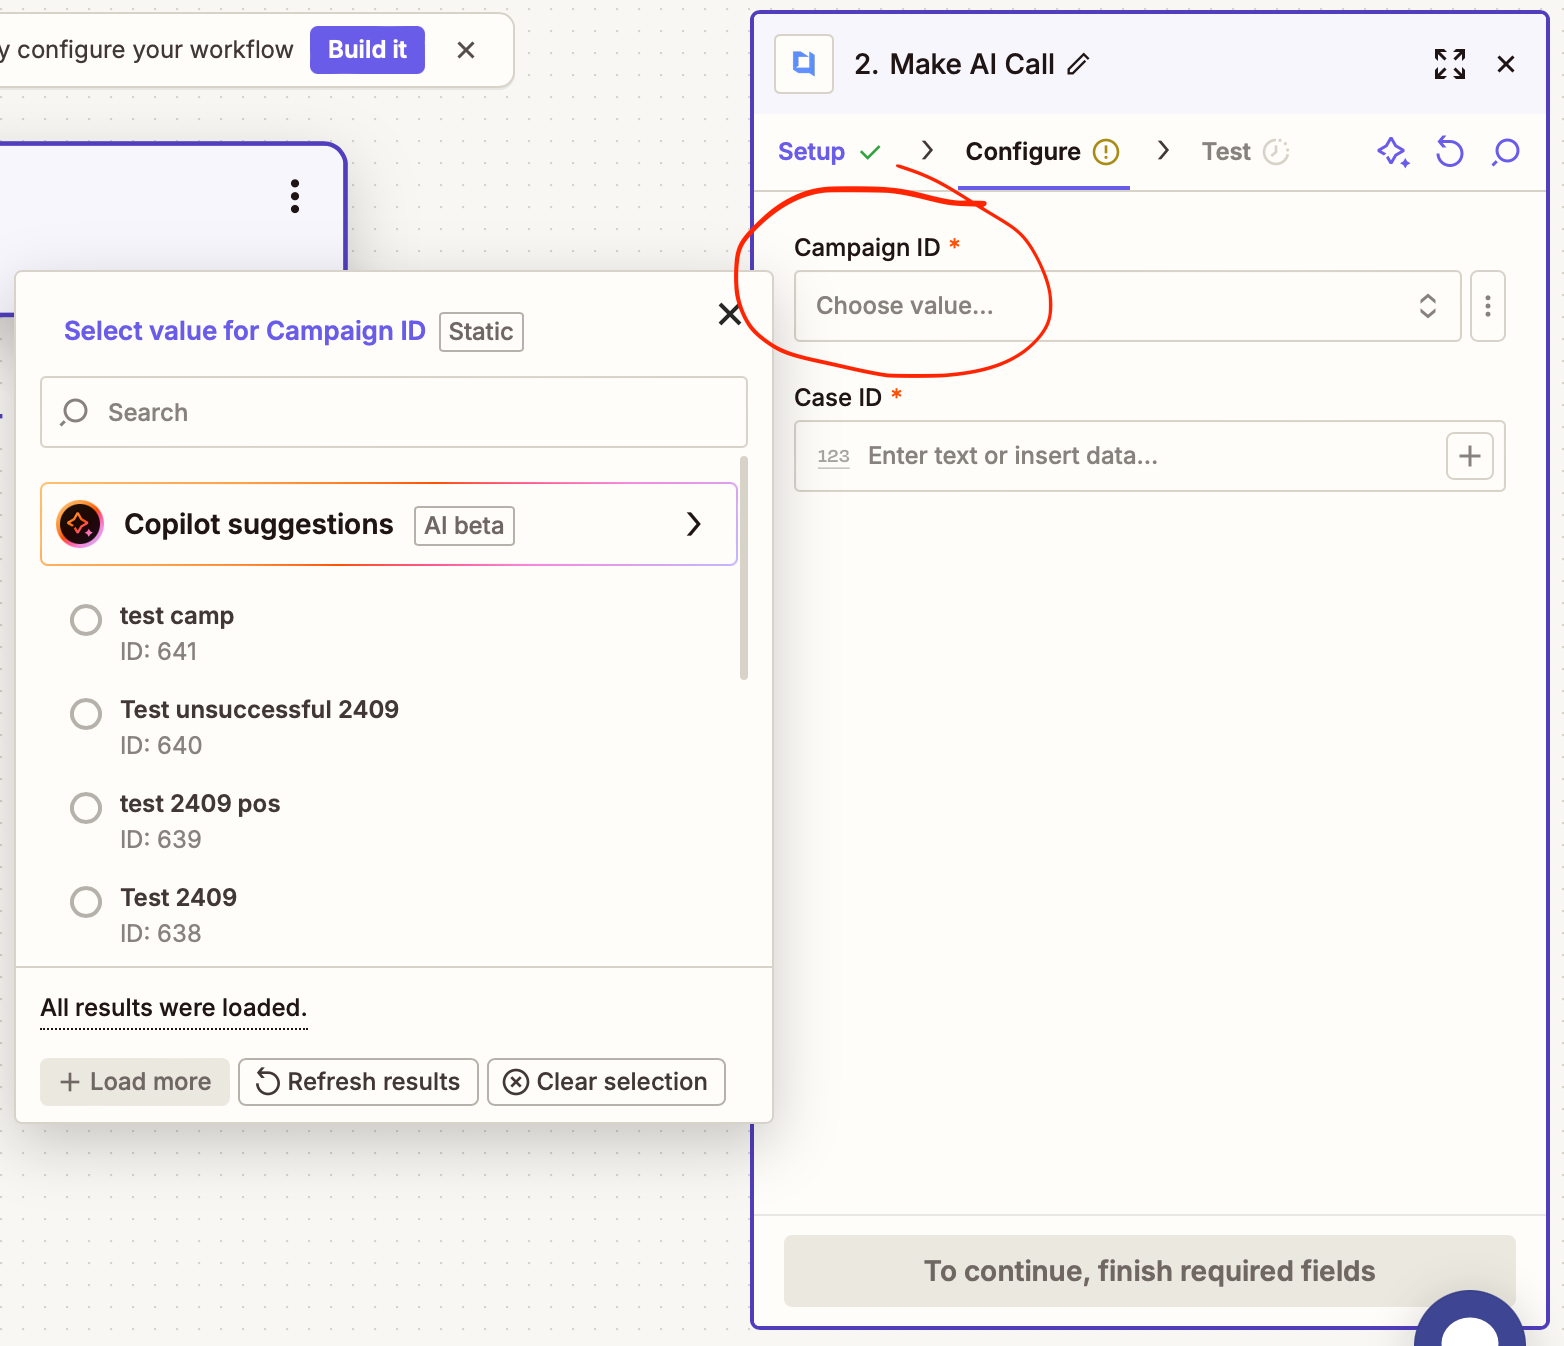The width and height of the screenshot is (1564, 1346).
Task: Click the Make AI Call app icon
Action: tap(803, 63)
